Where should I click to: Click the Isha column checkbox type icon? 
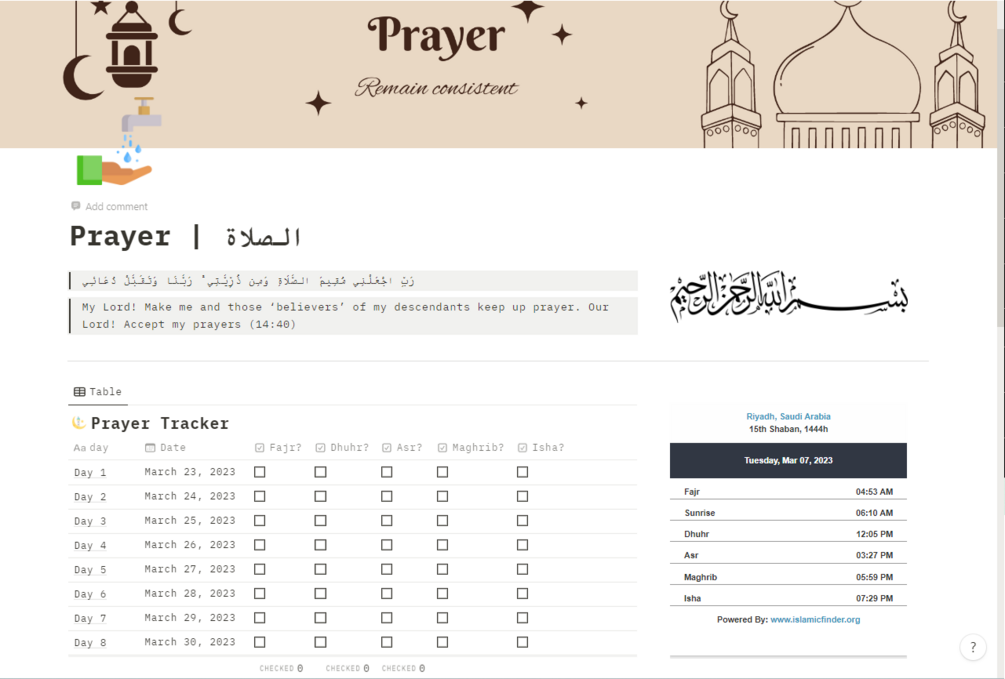(522, 448)
